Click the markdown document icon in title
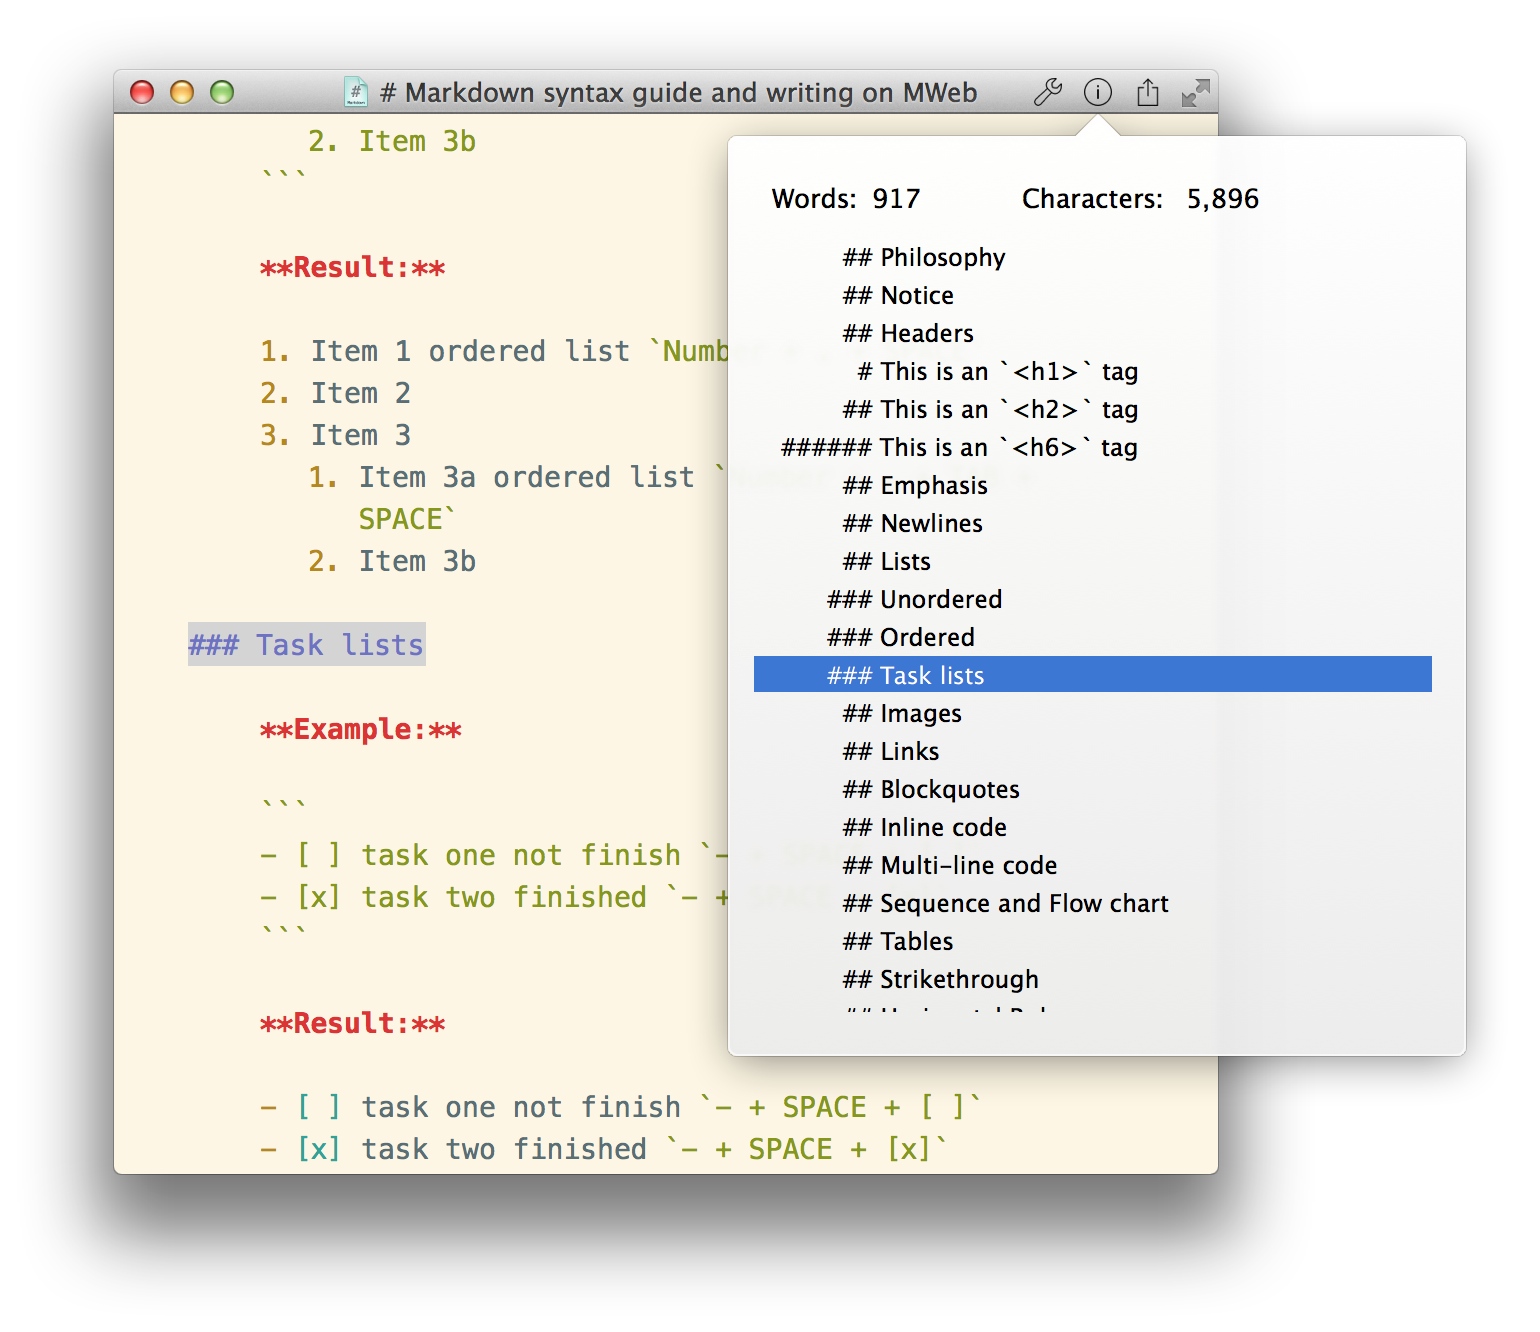Image resolution: width=1540 pixels, height=1332 pixels. click(x=356, y=92)
